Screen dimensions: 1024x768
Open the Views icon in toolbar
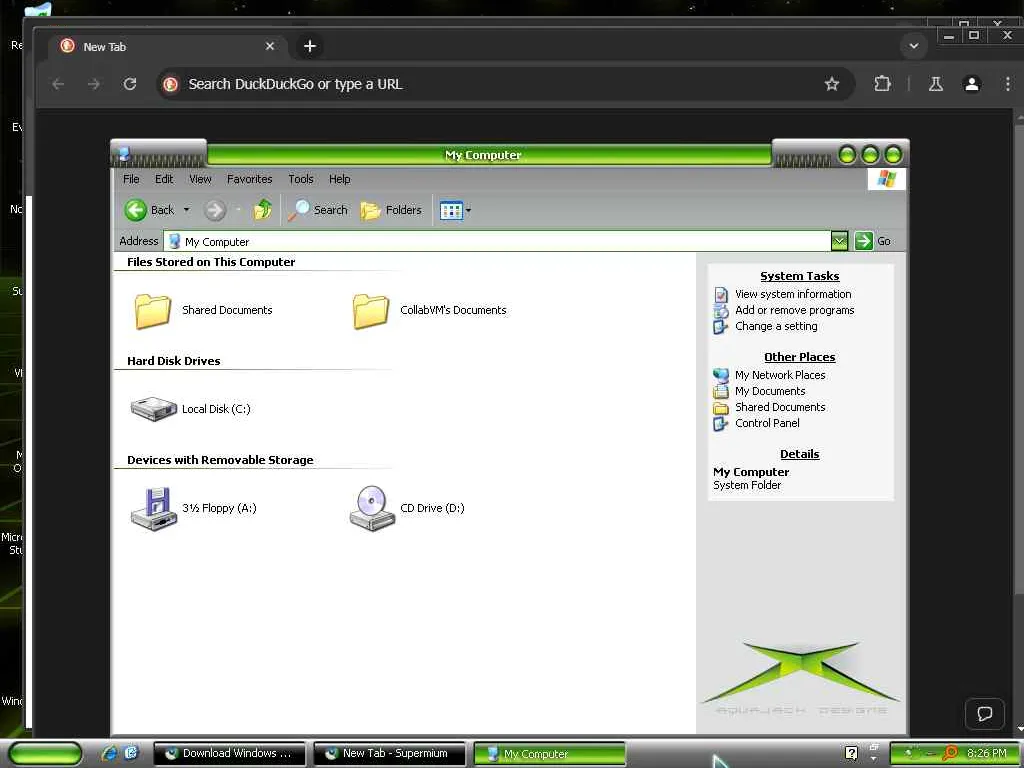(x=451, y=210)
